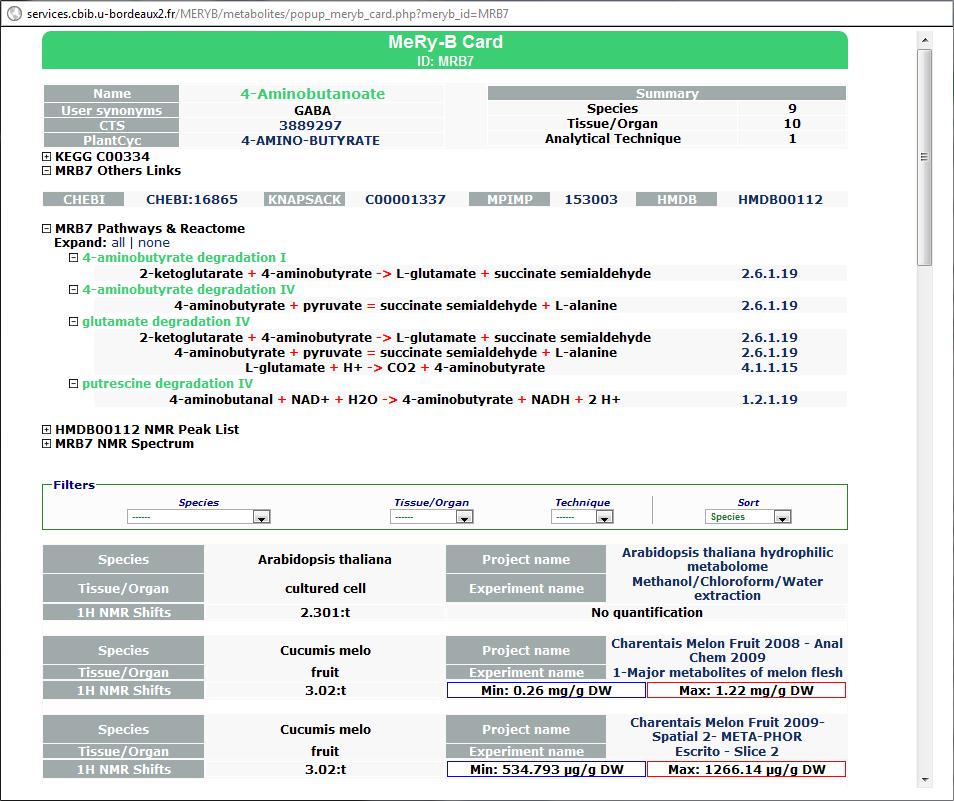Collapse the MRB7 Others Links section
Screen dimensions: 954x801
coord(46,171)
